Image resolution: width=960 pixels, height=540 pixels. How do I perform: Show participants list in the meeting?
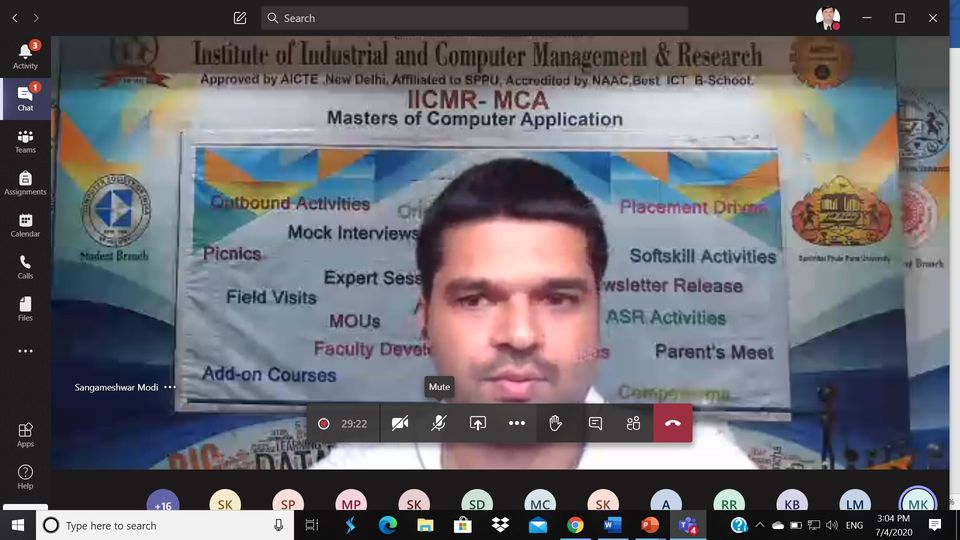[633, 423]
